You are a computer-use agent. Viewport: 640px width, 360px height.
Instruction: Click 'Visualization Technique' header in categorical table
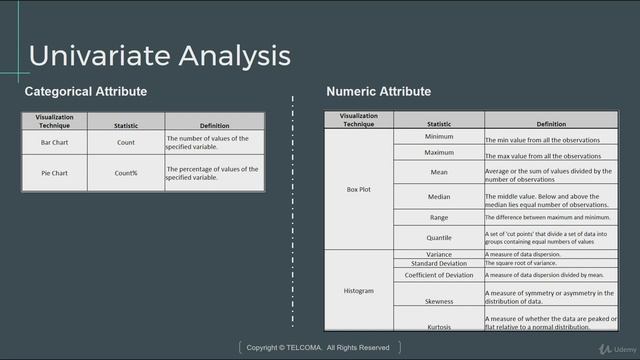pyautogui.click(x=54, y=121)
